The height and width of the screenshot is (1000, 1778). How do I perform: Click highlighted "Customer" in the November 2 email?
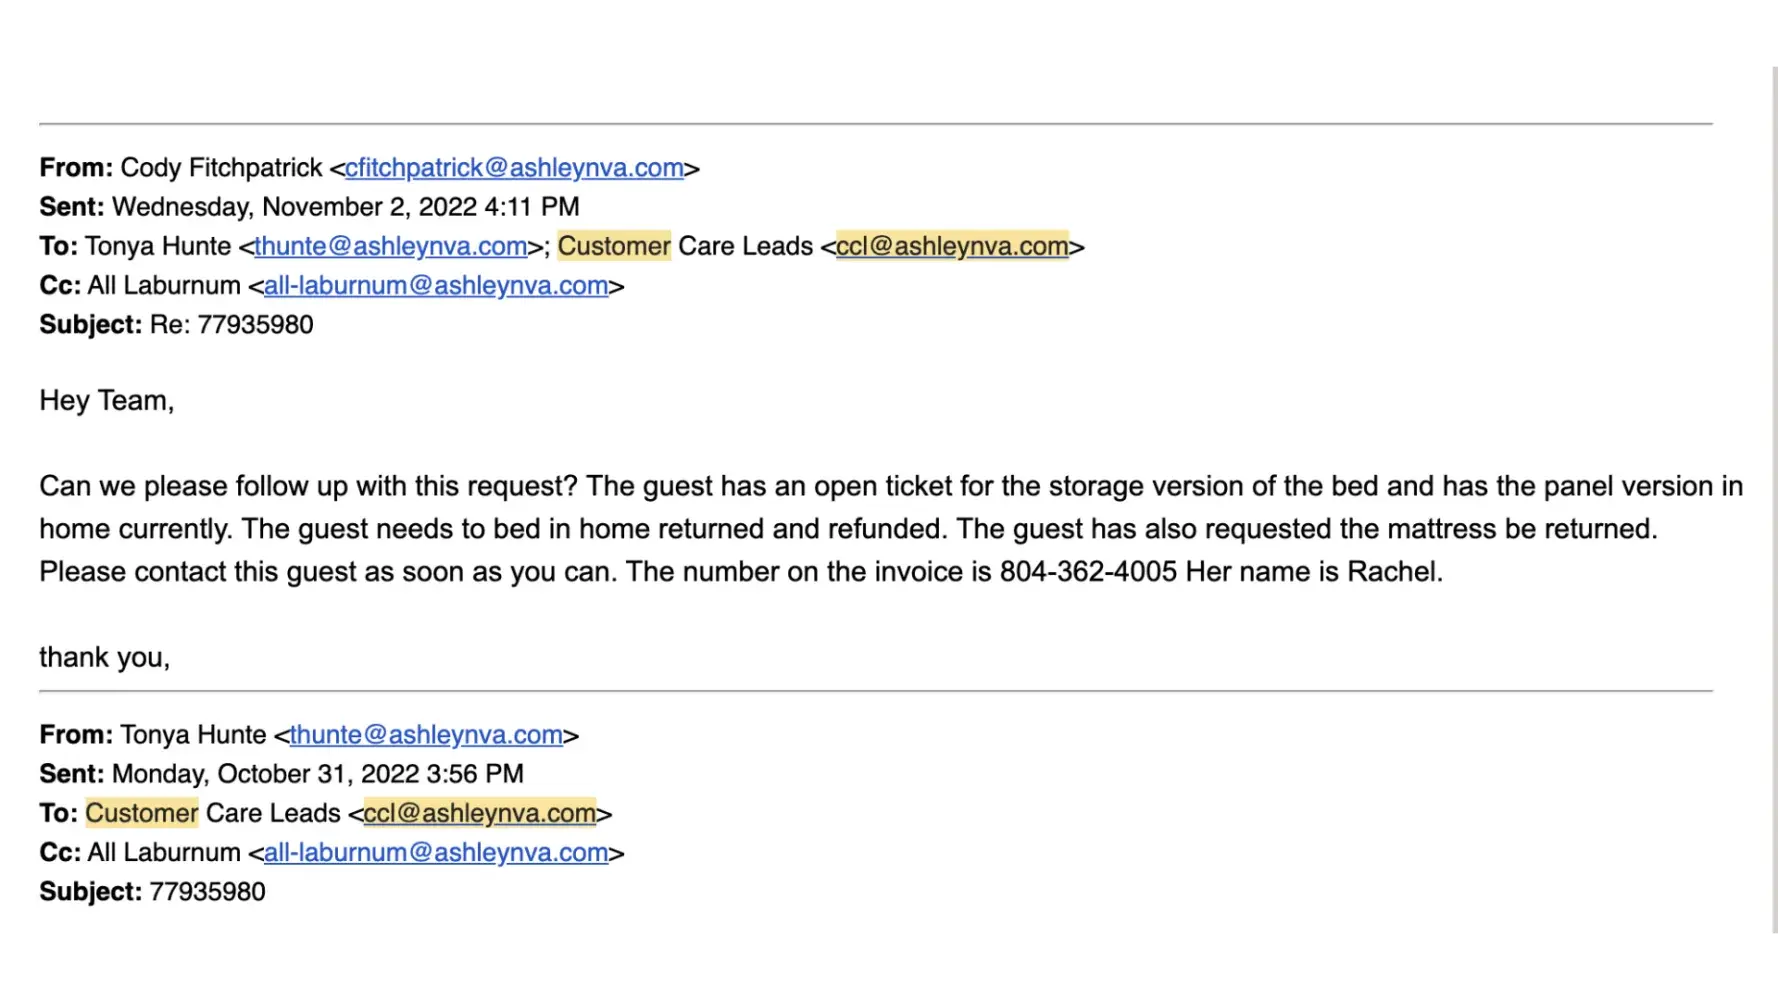(614, 246)
